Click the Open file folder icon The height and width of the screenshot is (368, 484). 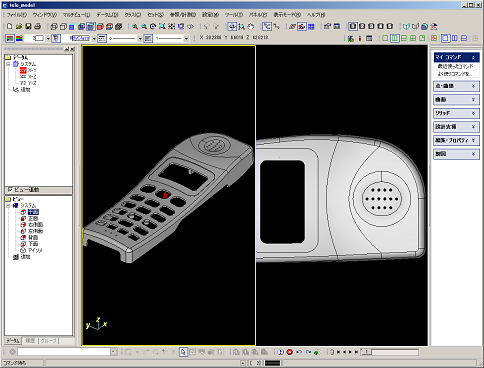(x=19, y=26)
